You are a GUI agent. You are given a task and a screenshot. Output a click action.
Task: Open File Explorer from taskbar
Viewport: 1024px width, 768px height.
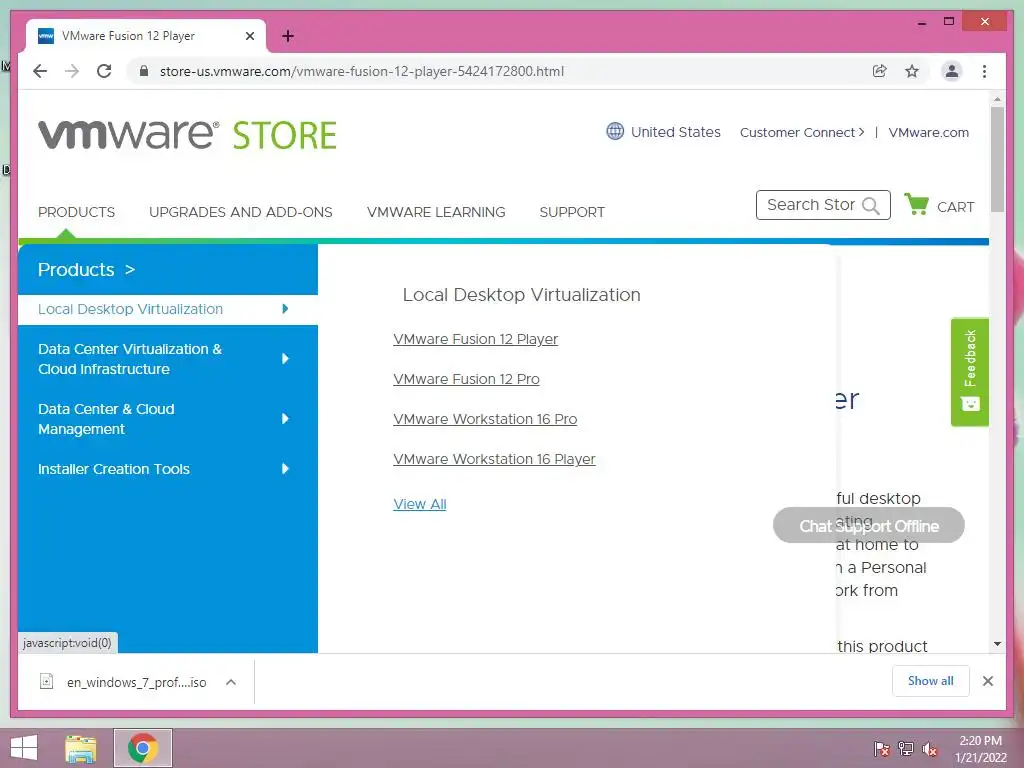(81, 748)
